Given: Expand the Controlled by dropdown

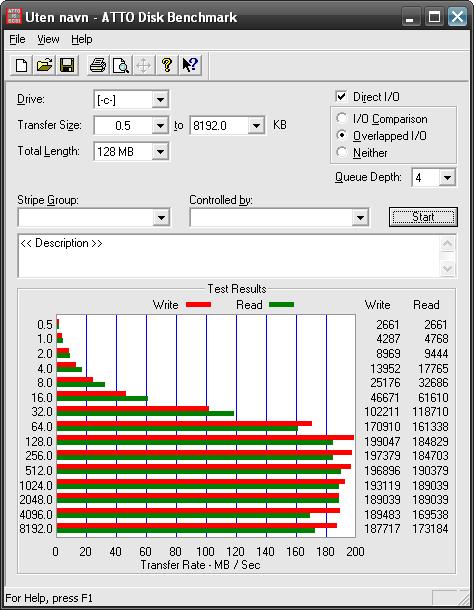Looking at the screenshot, I should tap(360, 217).
